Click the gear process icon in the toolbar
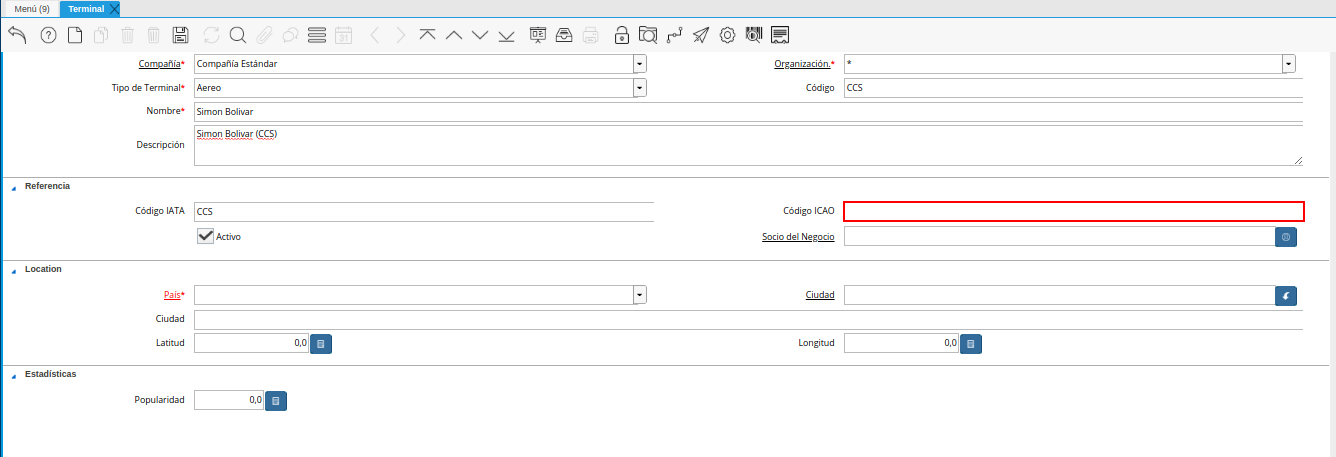1336x457 pixels. click(727, 35)
